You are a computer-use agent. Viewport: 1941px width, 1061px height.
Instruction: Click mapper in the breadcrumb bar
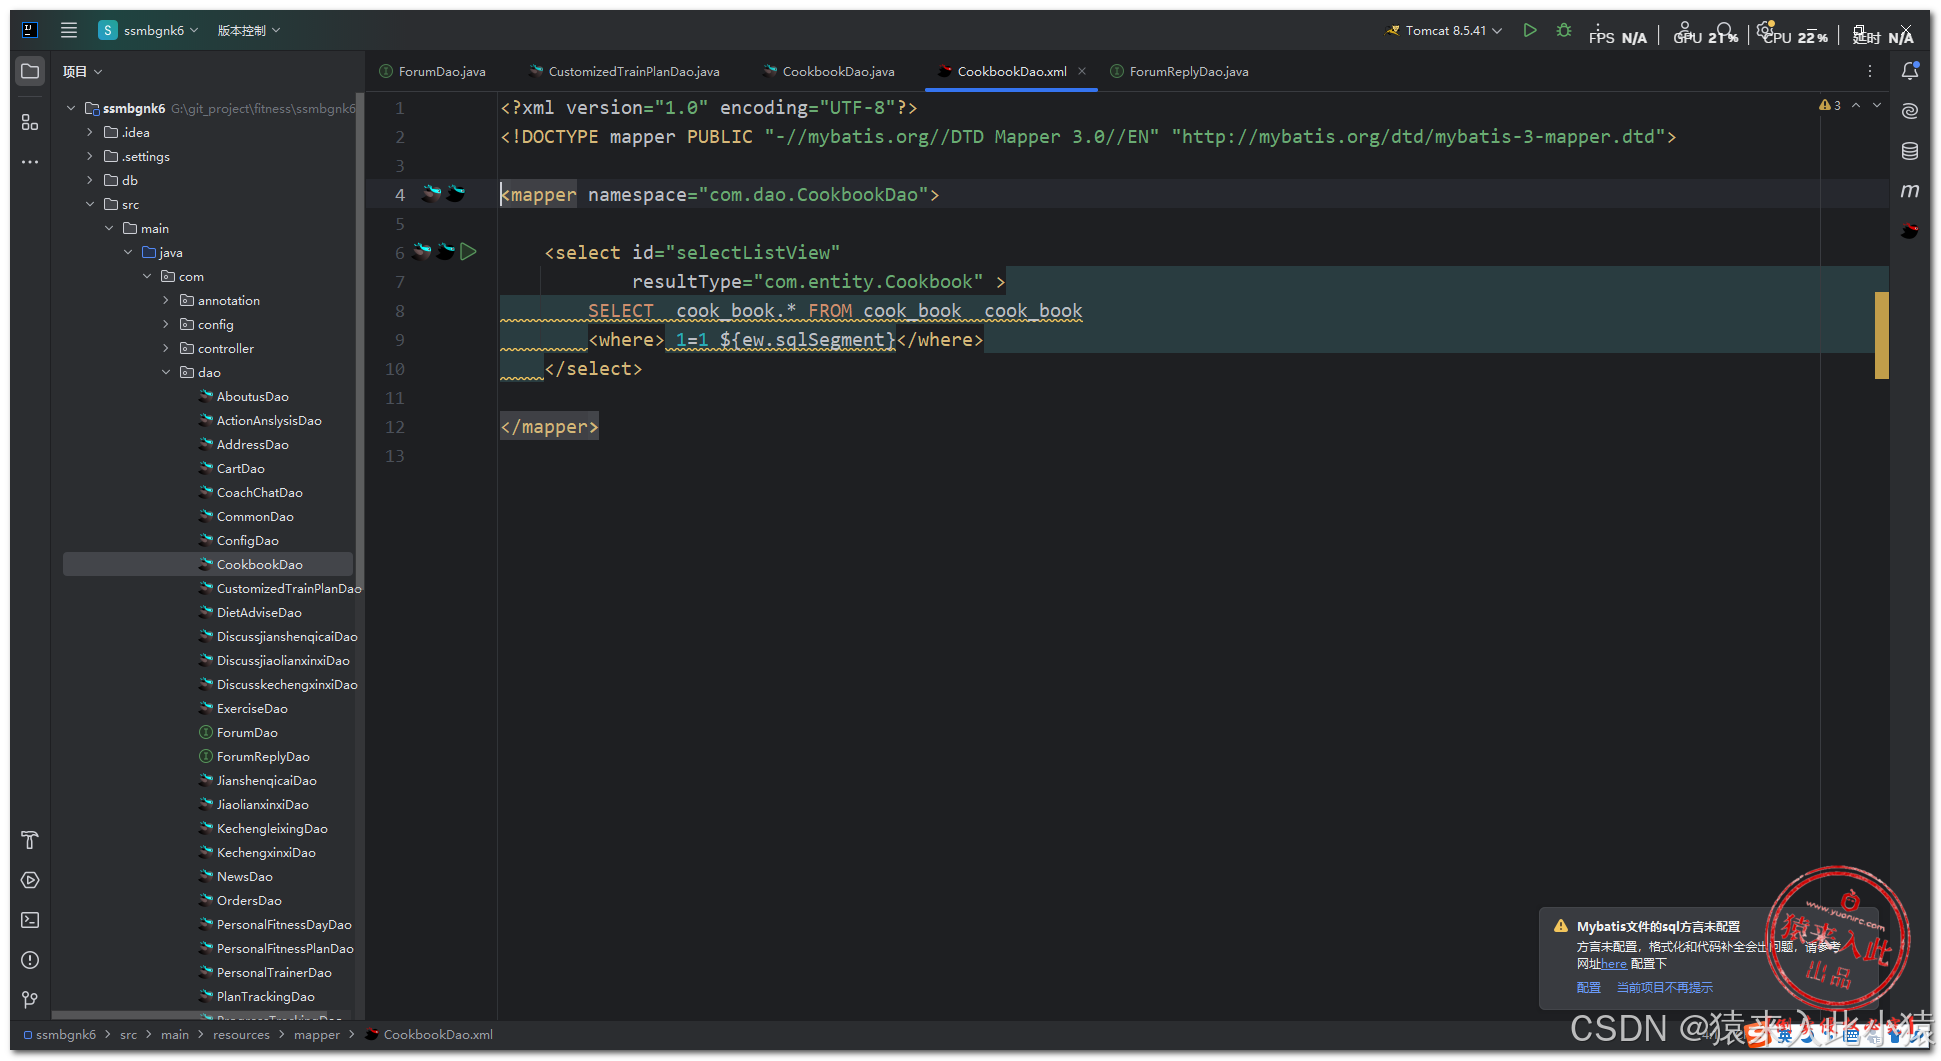point(317,1034)
